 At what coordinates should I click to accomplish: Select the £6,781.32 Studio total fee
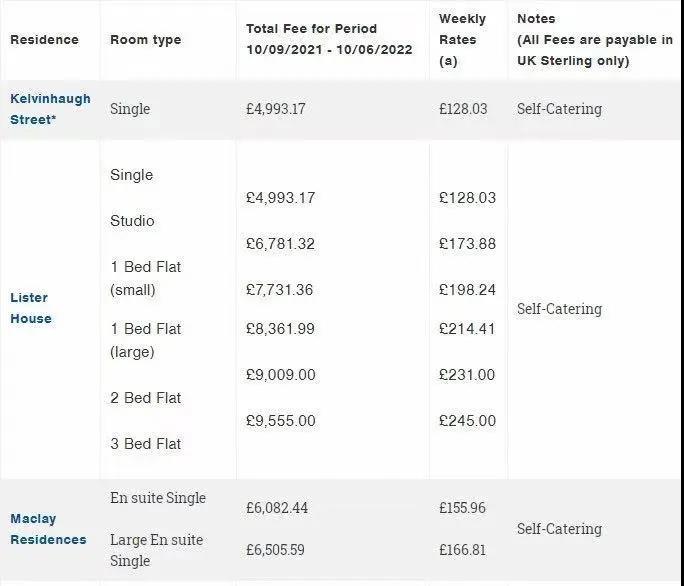(280, 243)
